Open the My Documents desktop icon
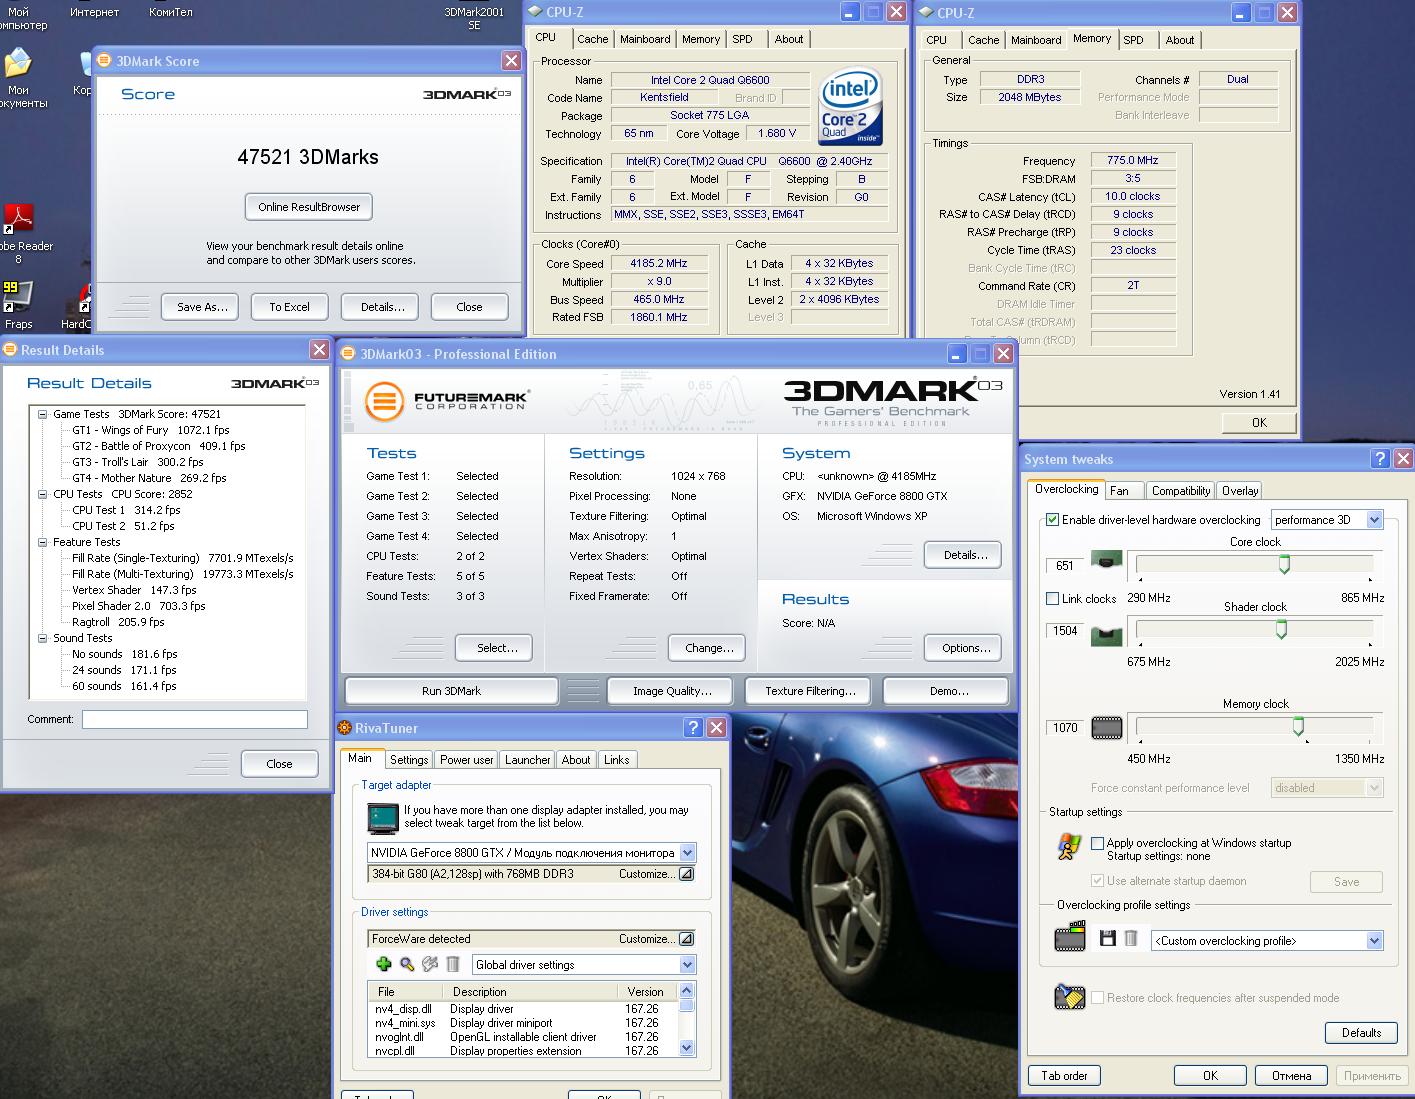 pos(18,77)
